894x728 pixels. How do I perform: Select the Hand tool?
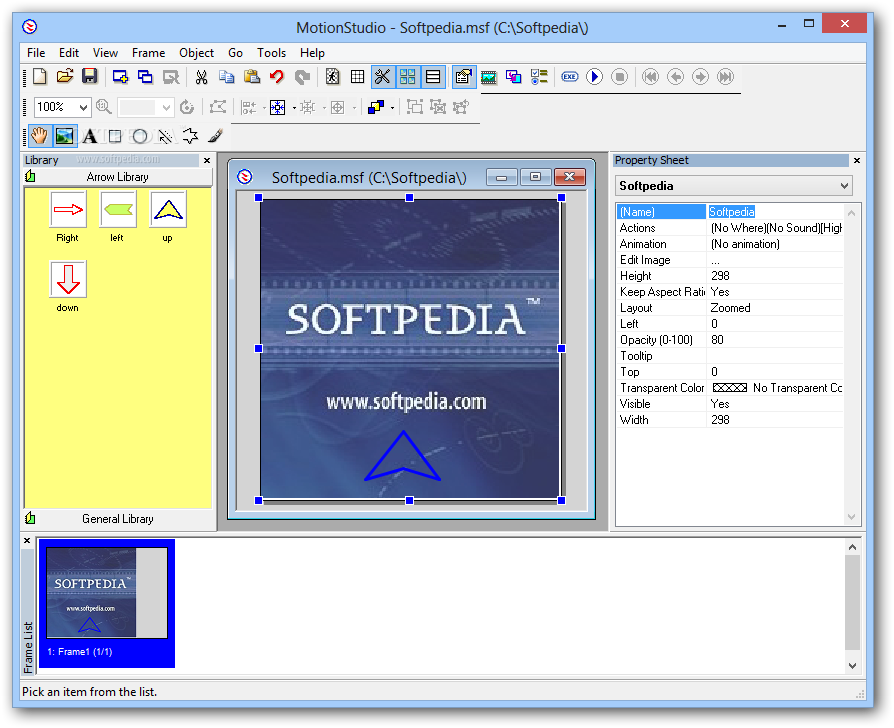[x=39, y=136]
